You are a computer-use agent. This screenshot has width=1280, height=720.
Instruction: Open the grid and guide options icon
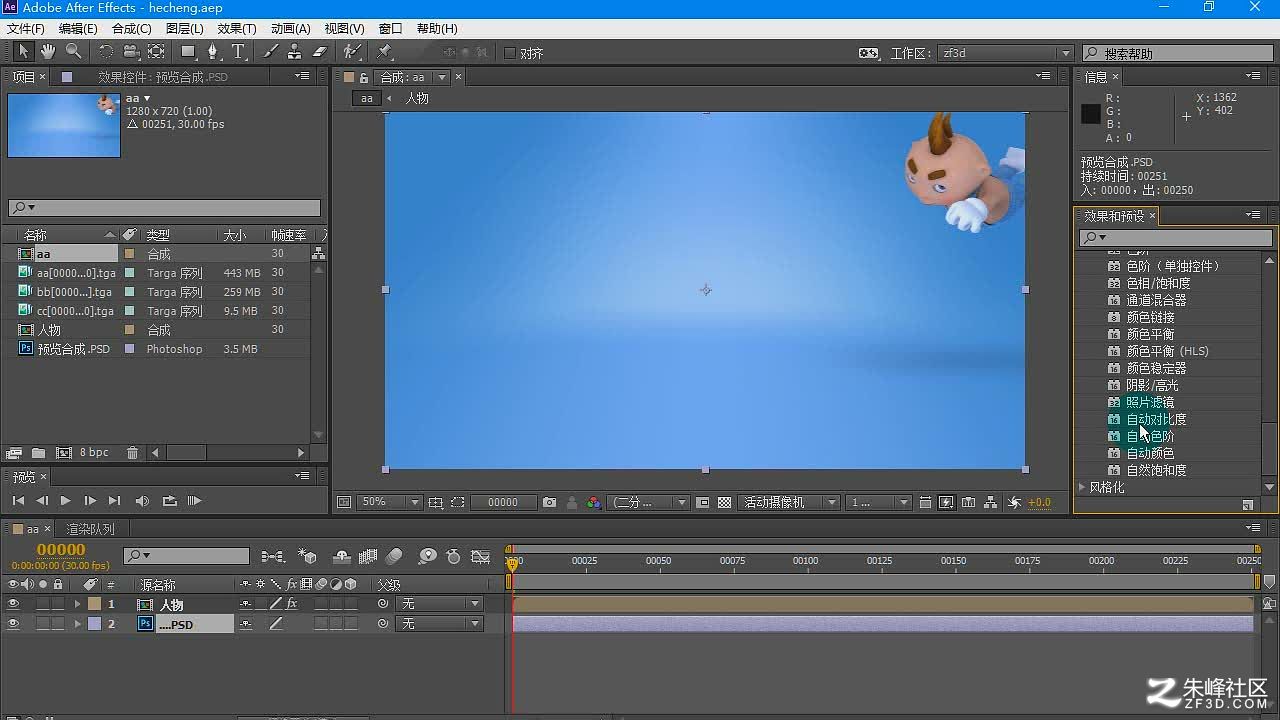tap(436, 502)
